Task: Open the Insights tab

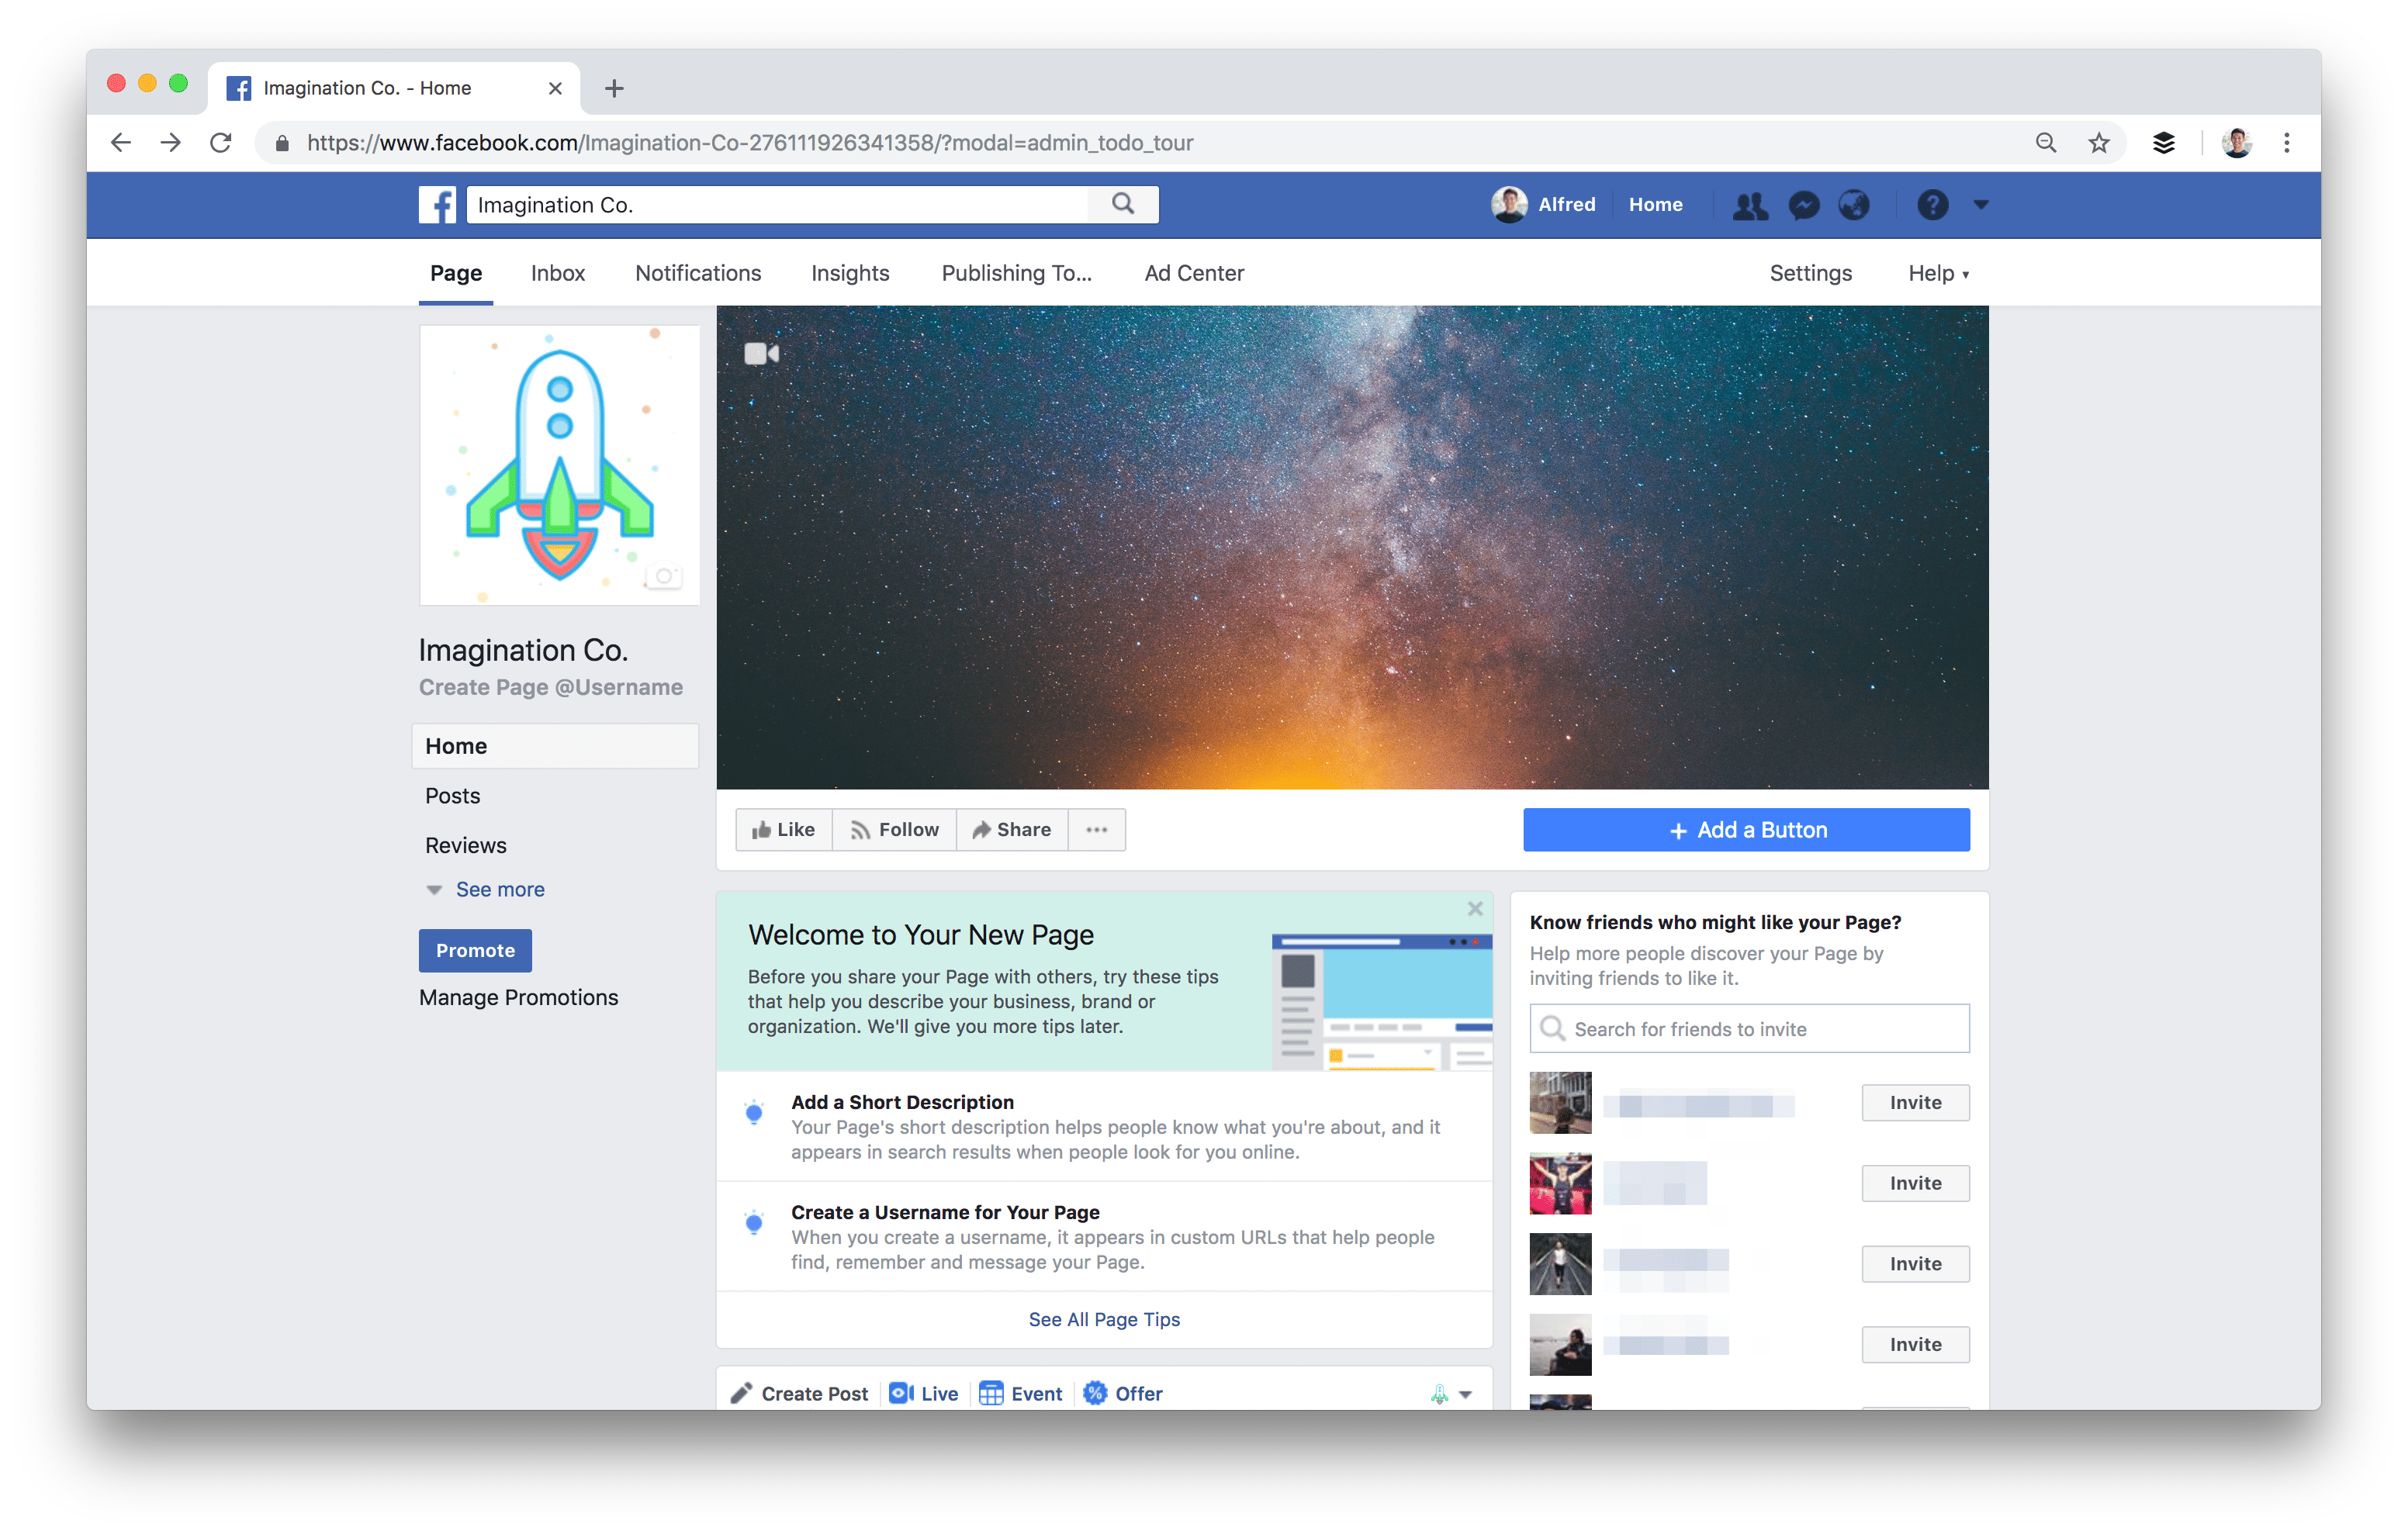Action: [848, 272]
